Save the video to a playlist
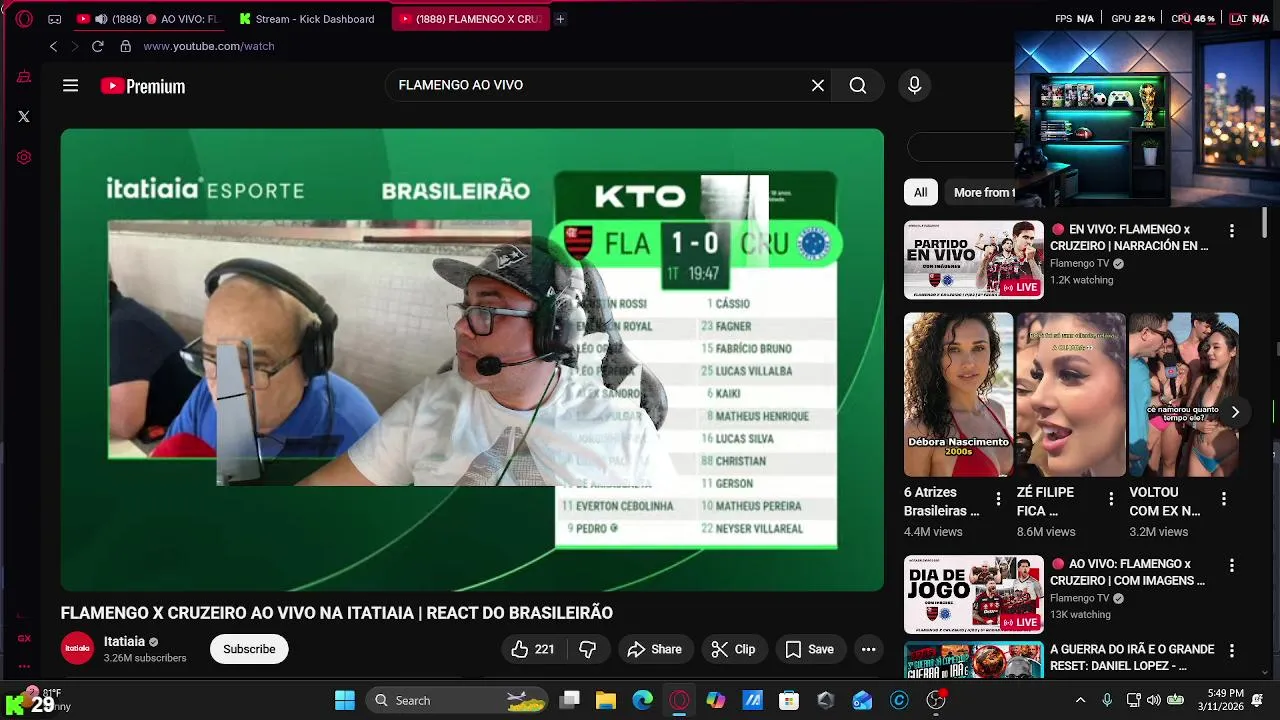1280x720 pixels. [809, 649]
